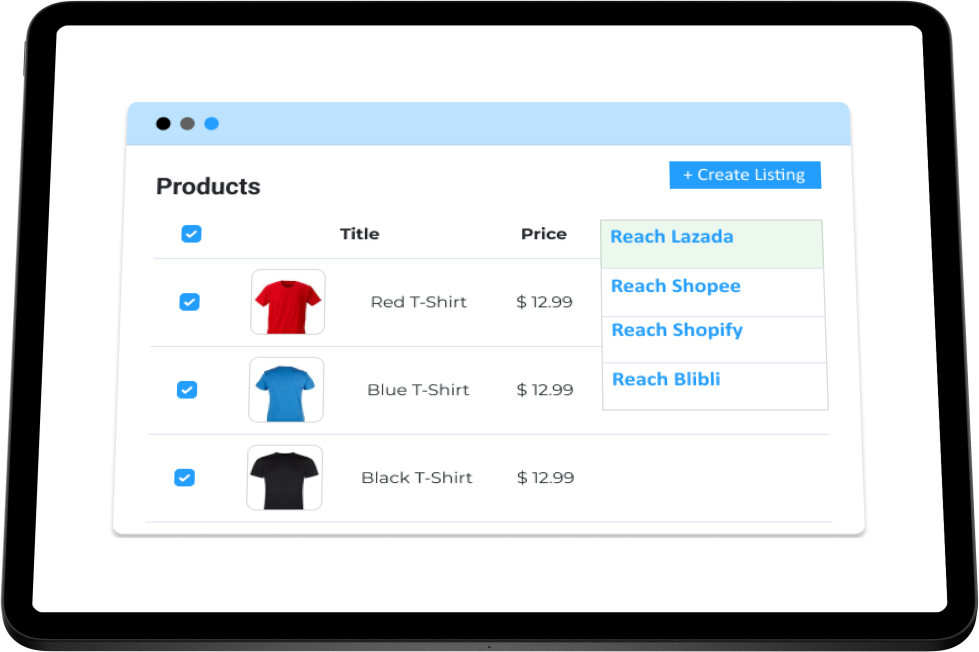This screenshot has width=979, height=652.
Task: Click the Blue T-Shirt $ 12.99 price
Action: (545, 390)
